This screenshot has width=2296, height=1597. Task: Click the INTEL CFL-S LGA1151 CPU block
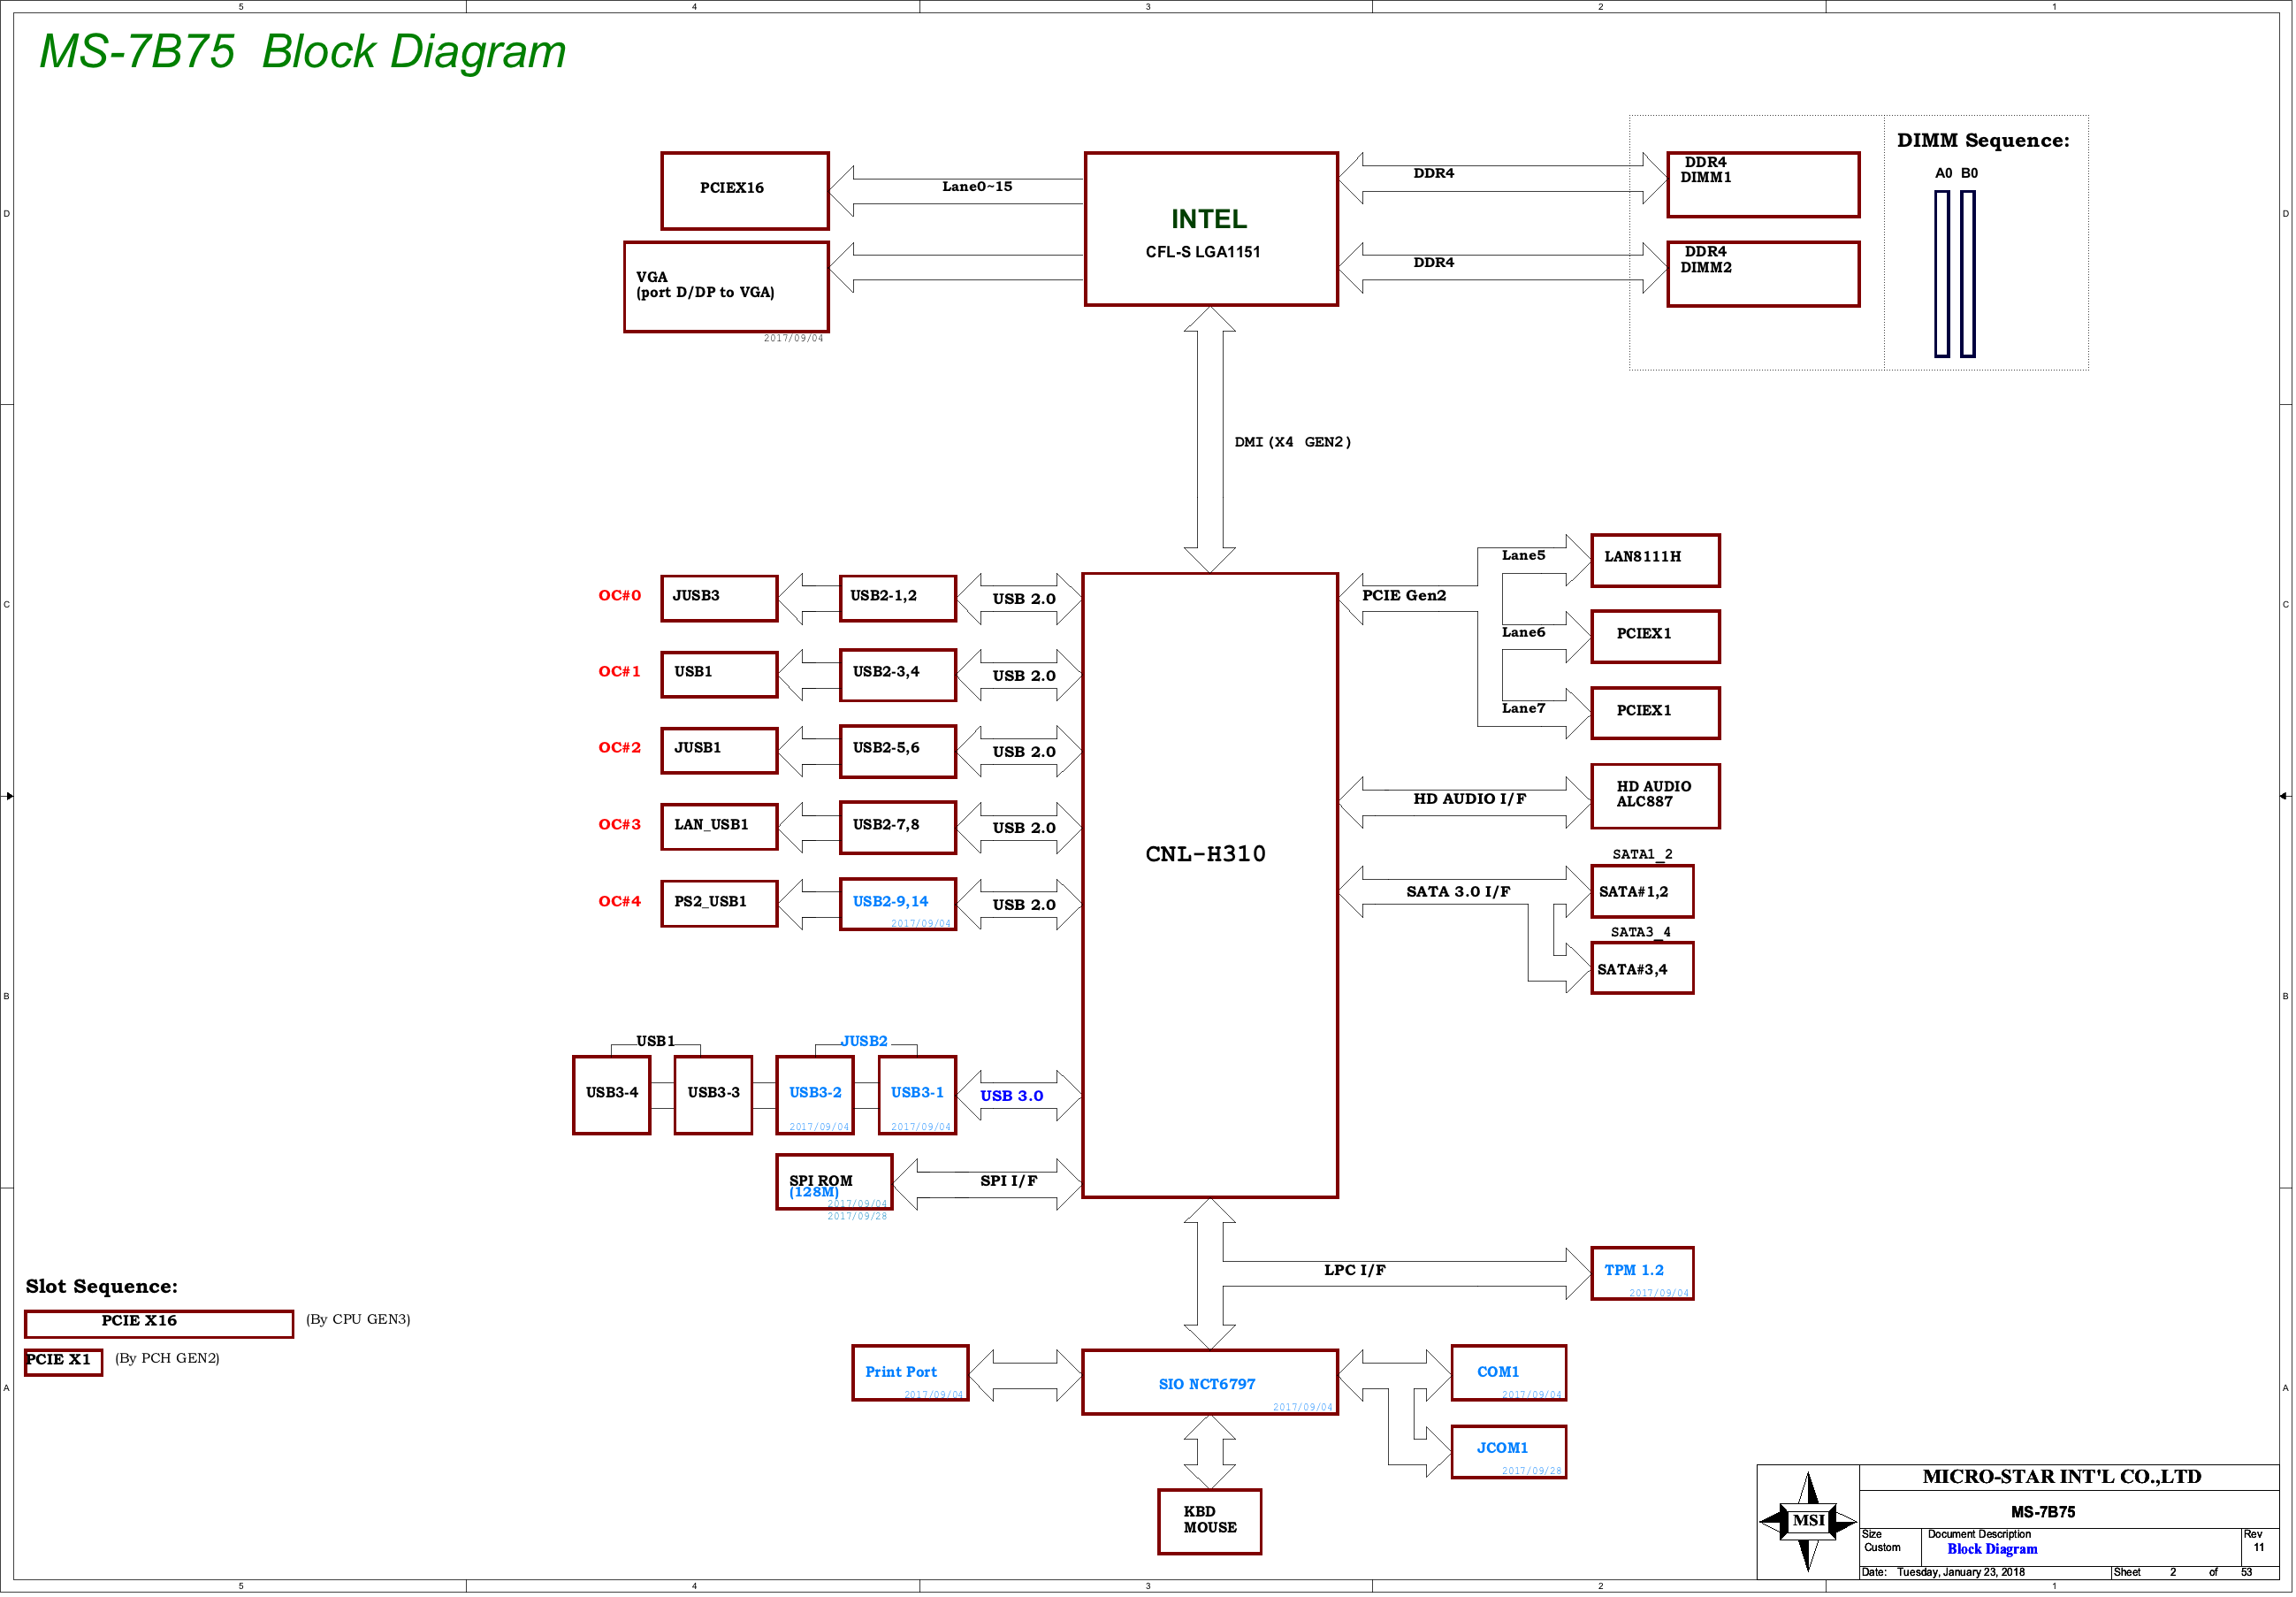[1211, 229]
